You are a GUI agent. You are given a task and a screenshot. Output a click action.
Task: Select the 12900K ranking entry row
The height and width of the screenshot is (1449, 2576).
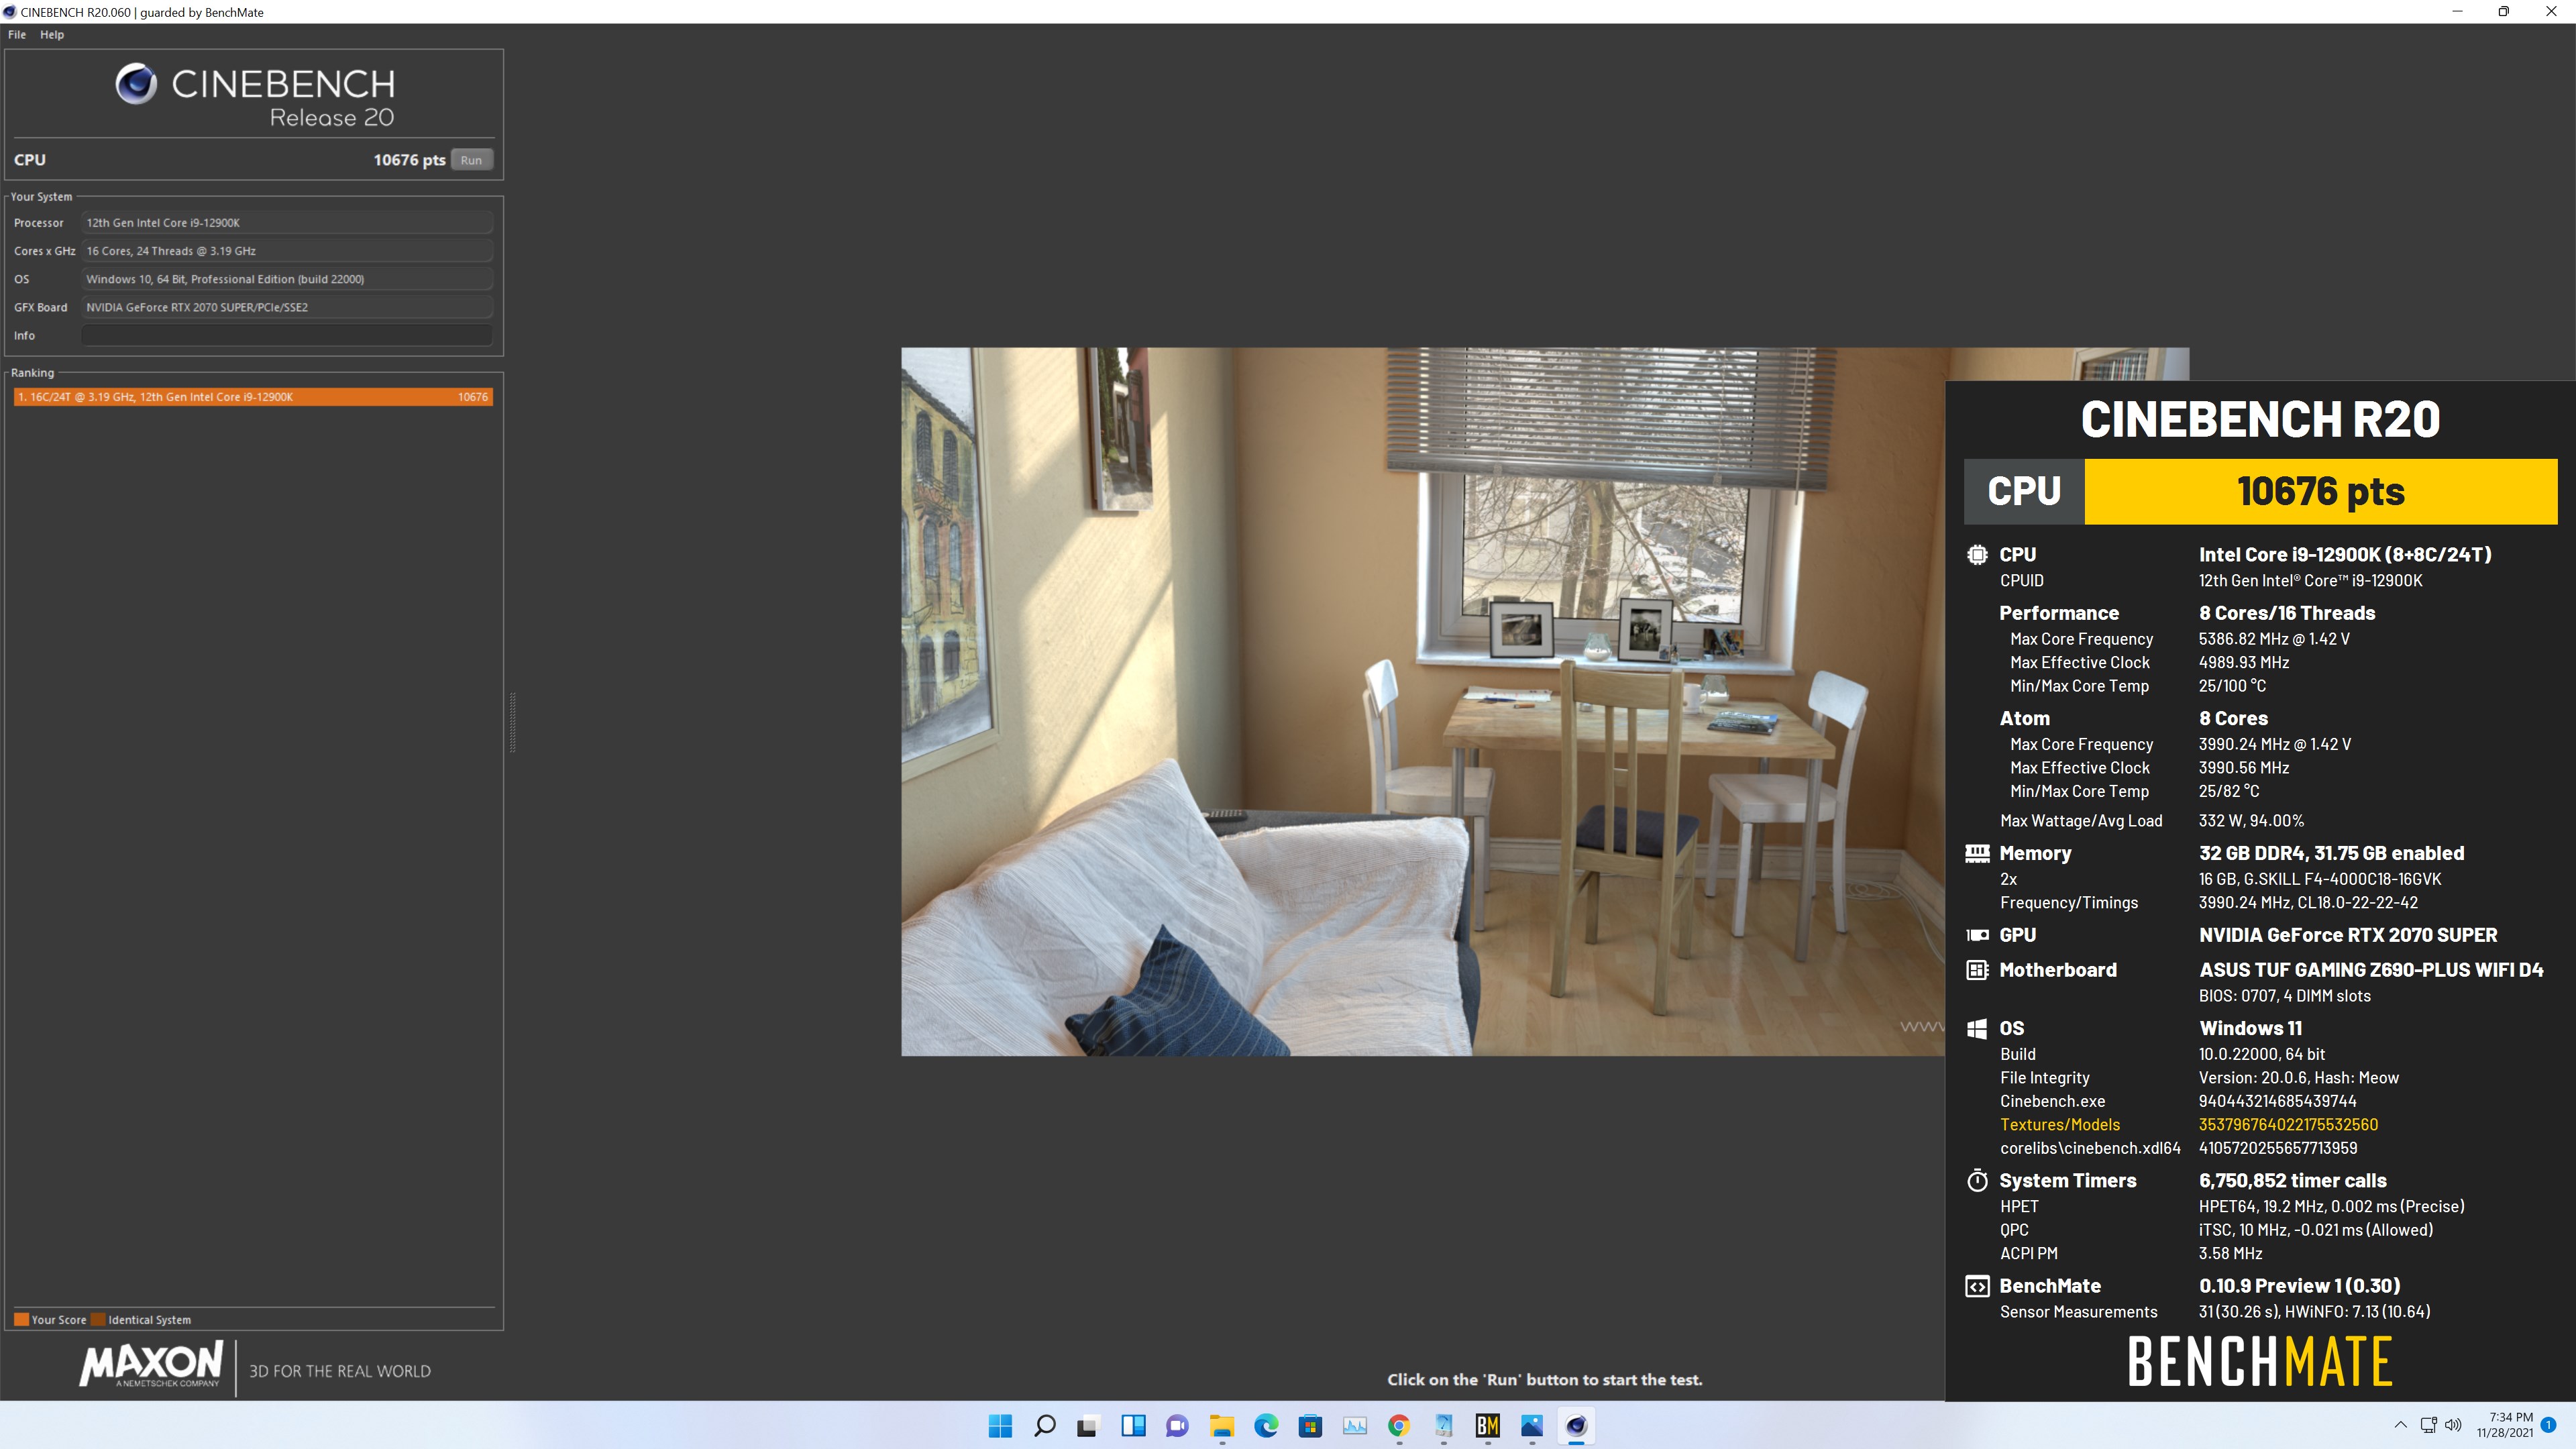253,397
